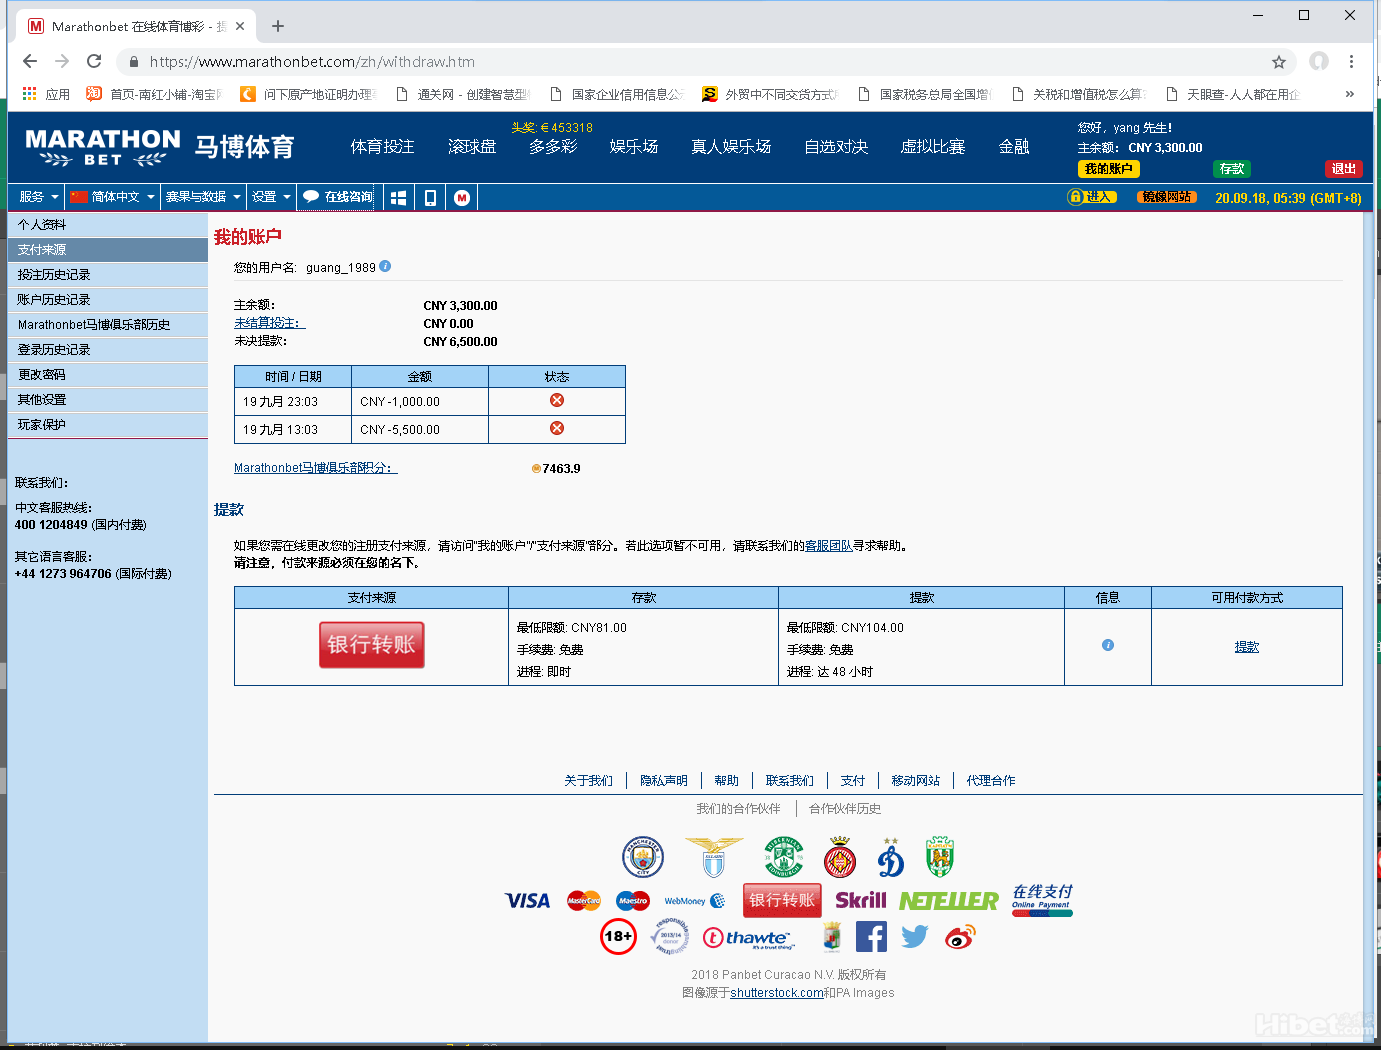The image size is (1381, 1050).
Task: Expand the 服务 dropdown menu
Action: 38,197
